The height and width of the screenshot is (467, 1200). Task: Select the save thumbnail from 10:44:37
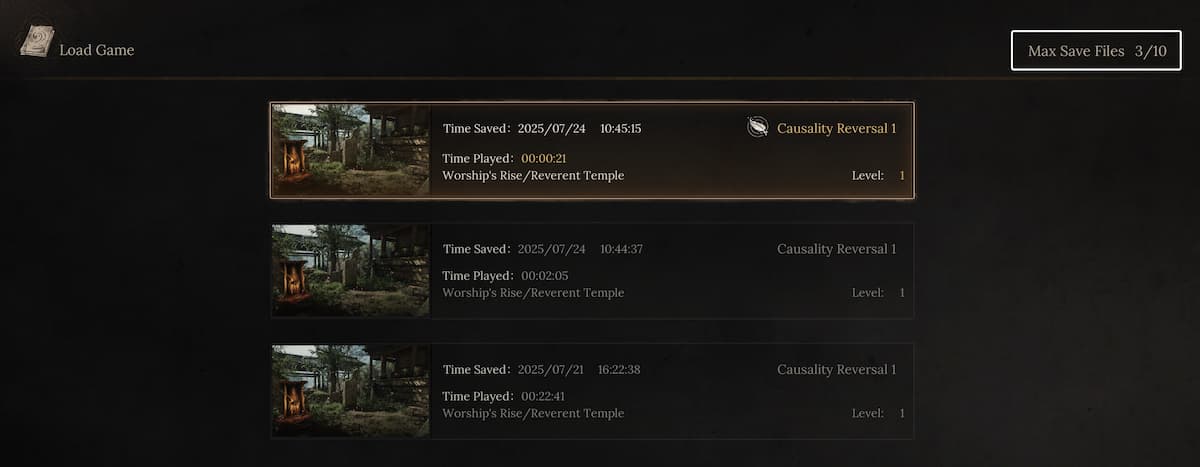(351, 270)
